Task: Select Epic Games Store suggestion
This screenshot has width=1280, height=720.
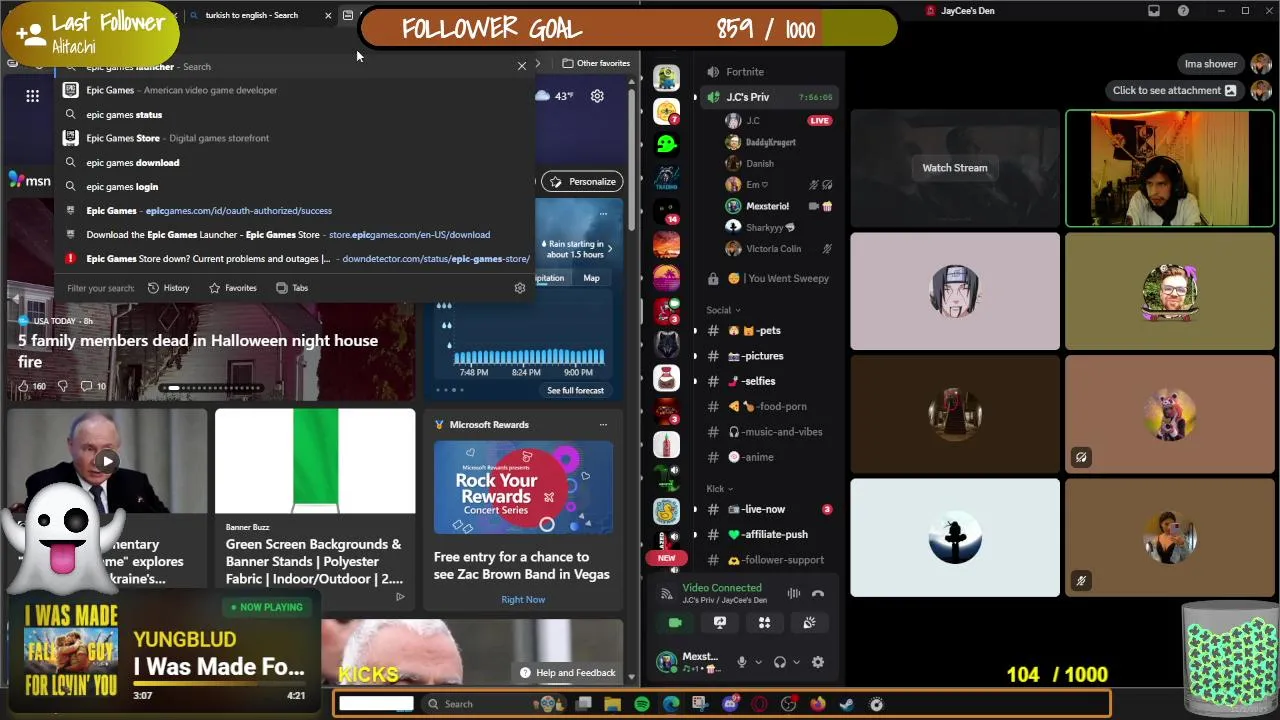Action: click(296, 138)
